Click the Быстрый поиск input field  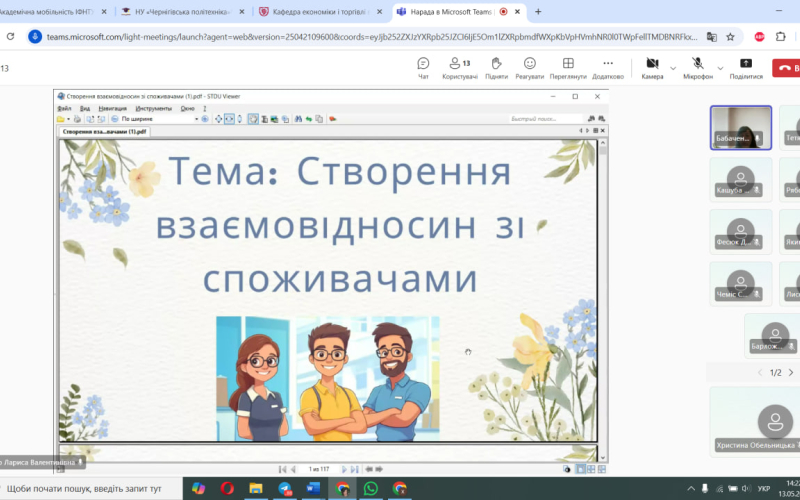pyautogui.click(x=545, y=118)
